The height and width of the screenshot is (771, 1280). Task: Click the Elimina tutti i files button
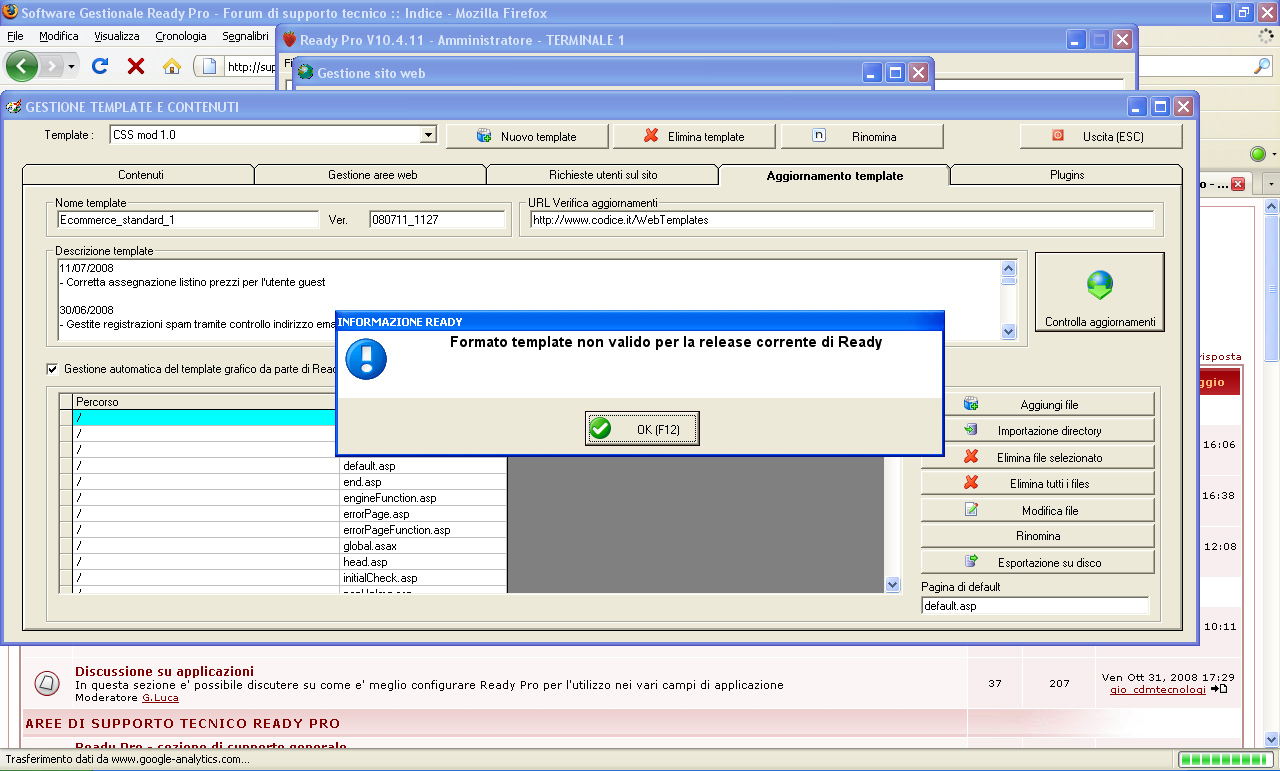point(1038,483)
